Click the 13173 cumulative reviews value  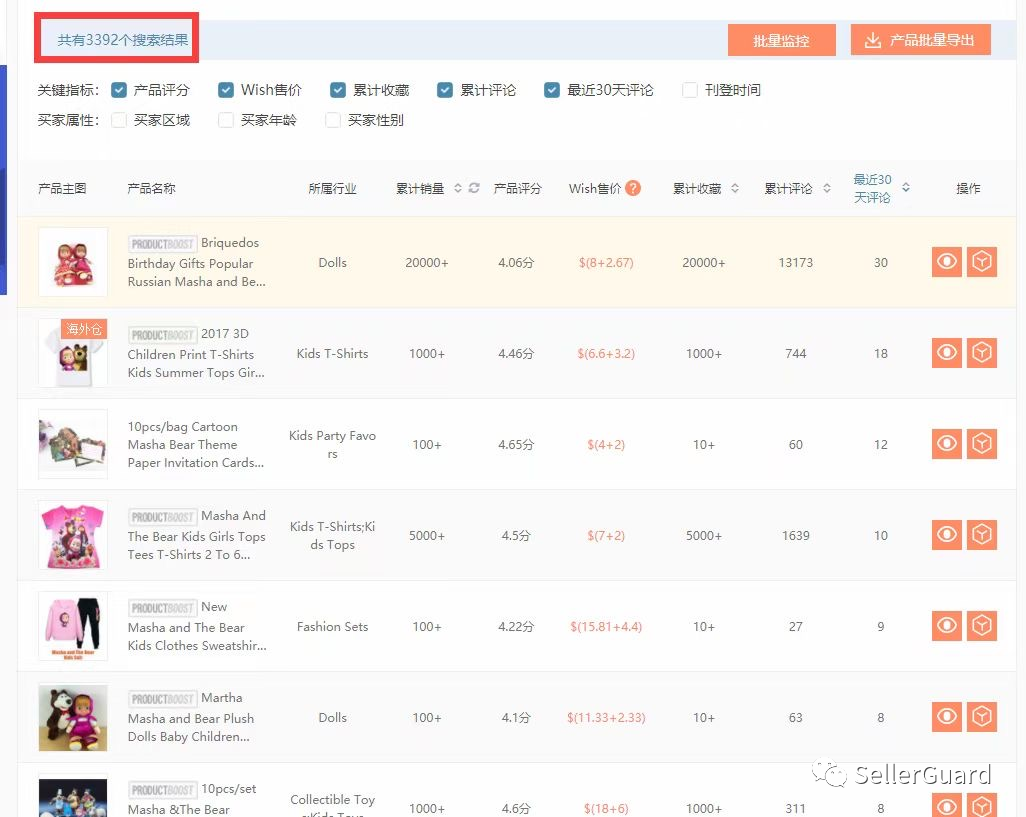point(796,262)
